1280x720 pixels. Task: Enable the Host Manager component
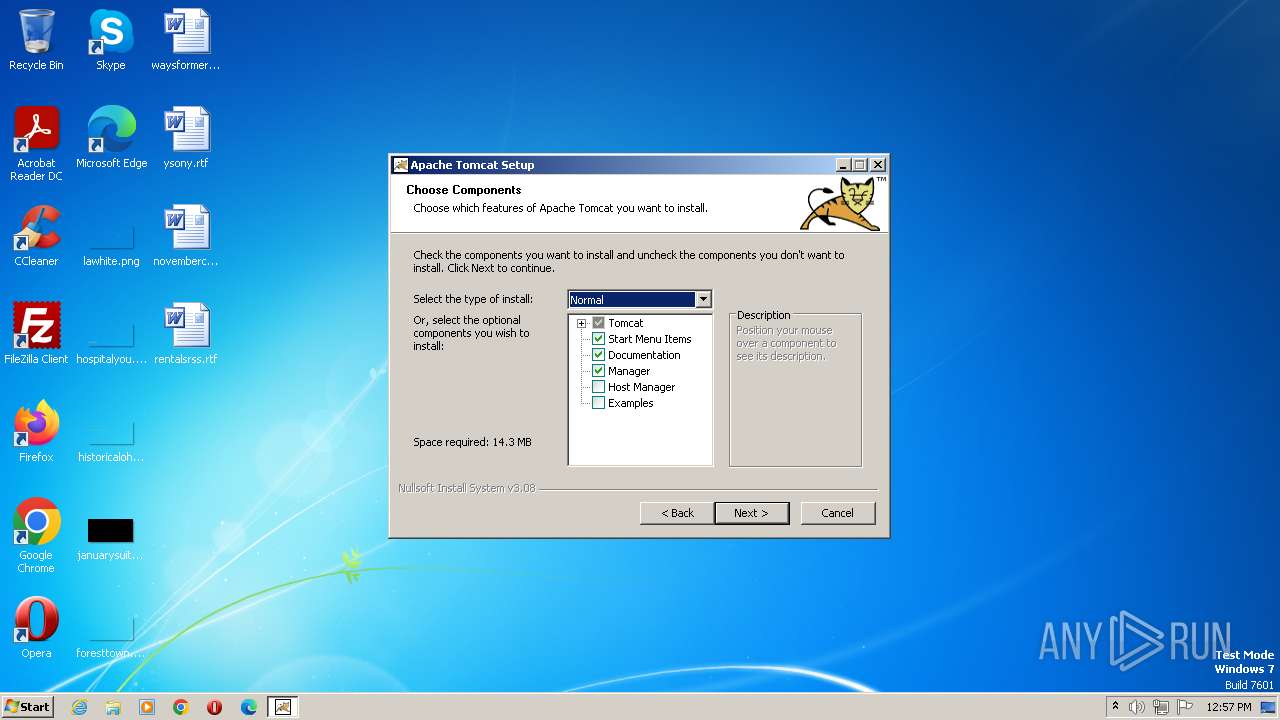tap(599, 387)
